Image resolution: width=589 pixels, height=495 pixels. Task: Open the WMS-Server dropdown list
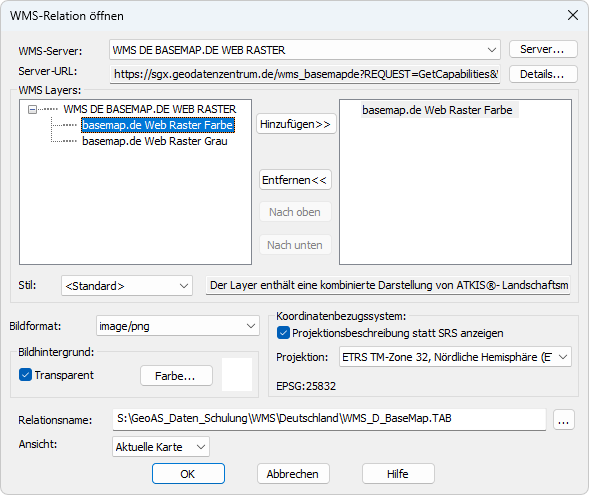click(305, 50)
